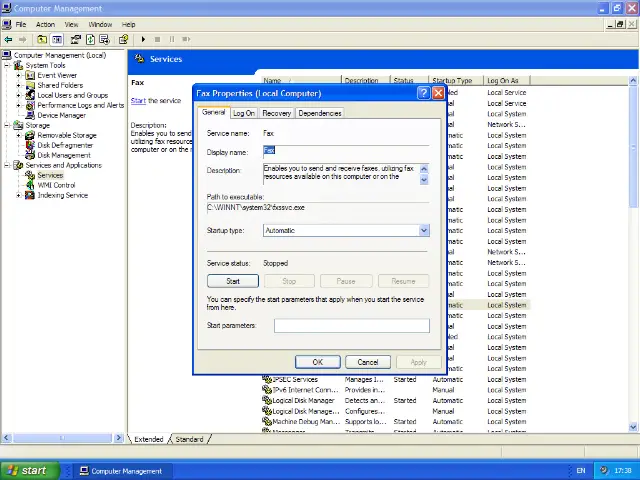Click the Services gear icon in the tree
Screen dimensions: 640x480
pyautogui.click(x=30, y=175)
